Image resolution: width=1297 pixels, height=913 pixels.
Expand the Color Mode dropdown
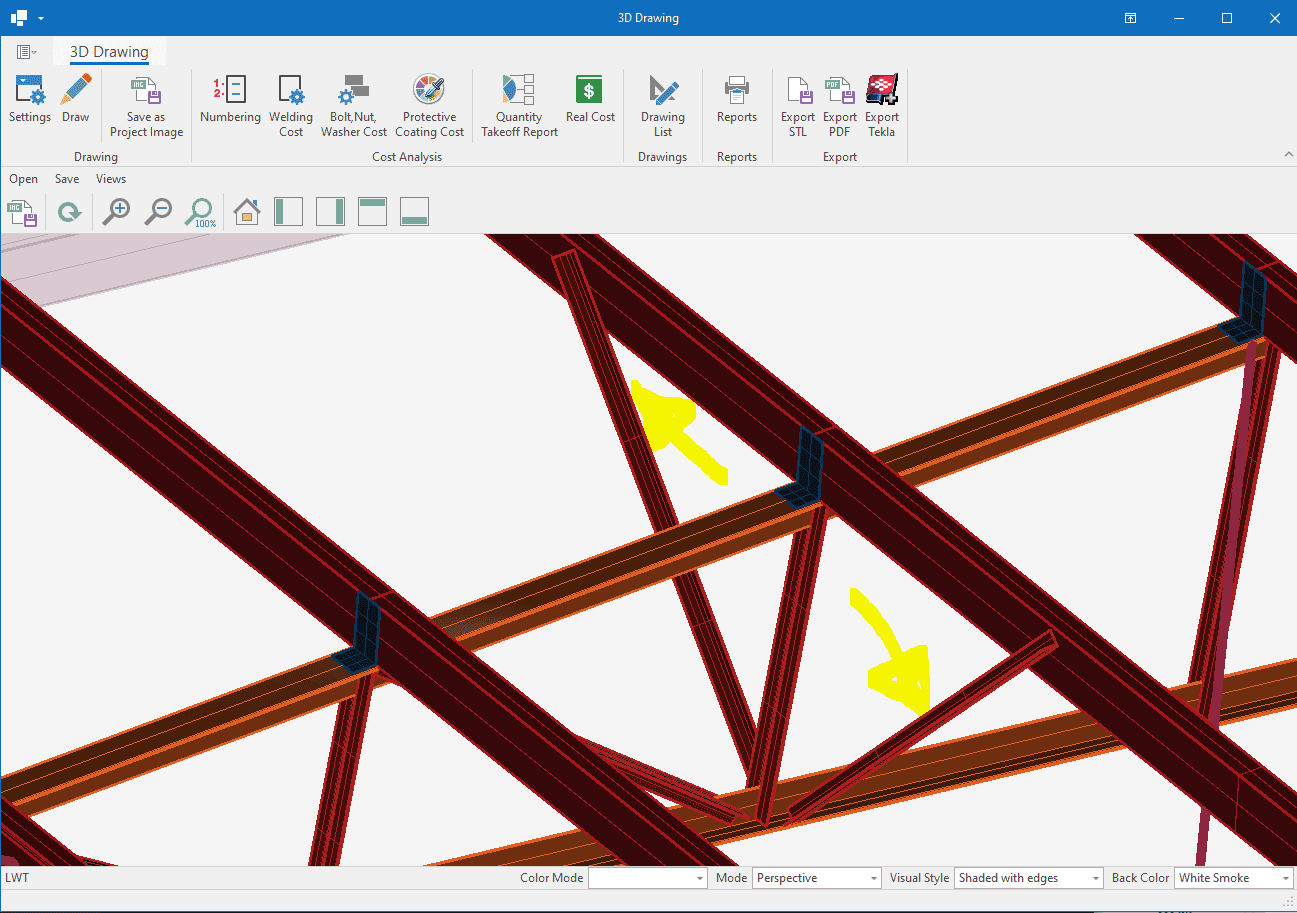(700, 878)
